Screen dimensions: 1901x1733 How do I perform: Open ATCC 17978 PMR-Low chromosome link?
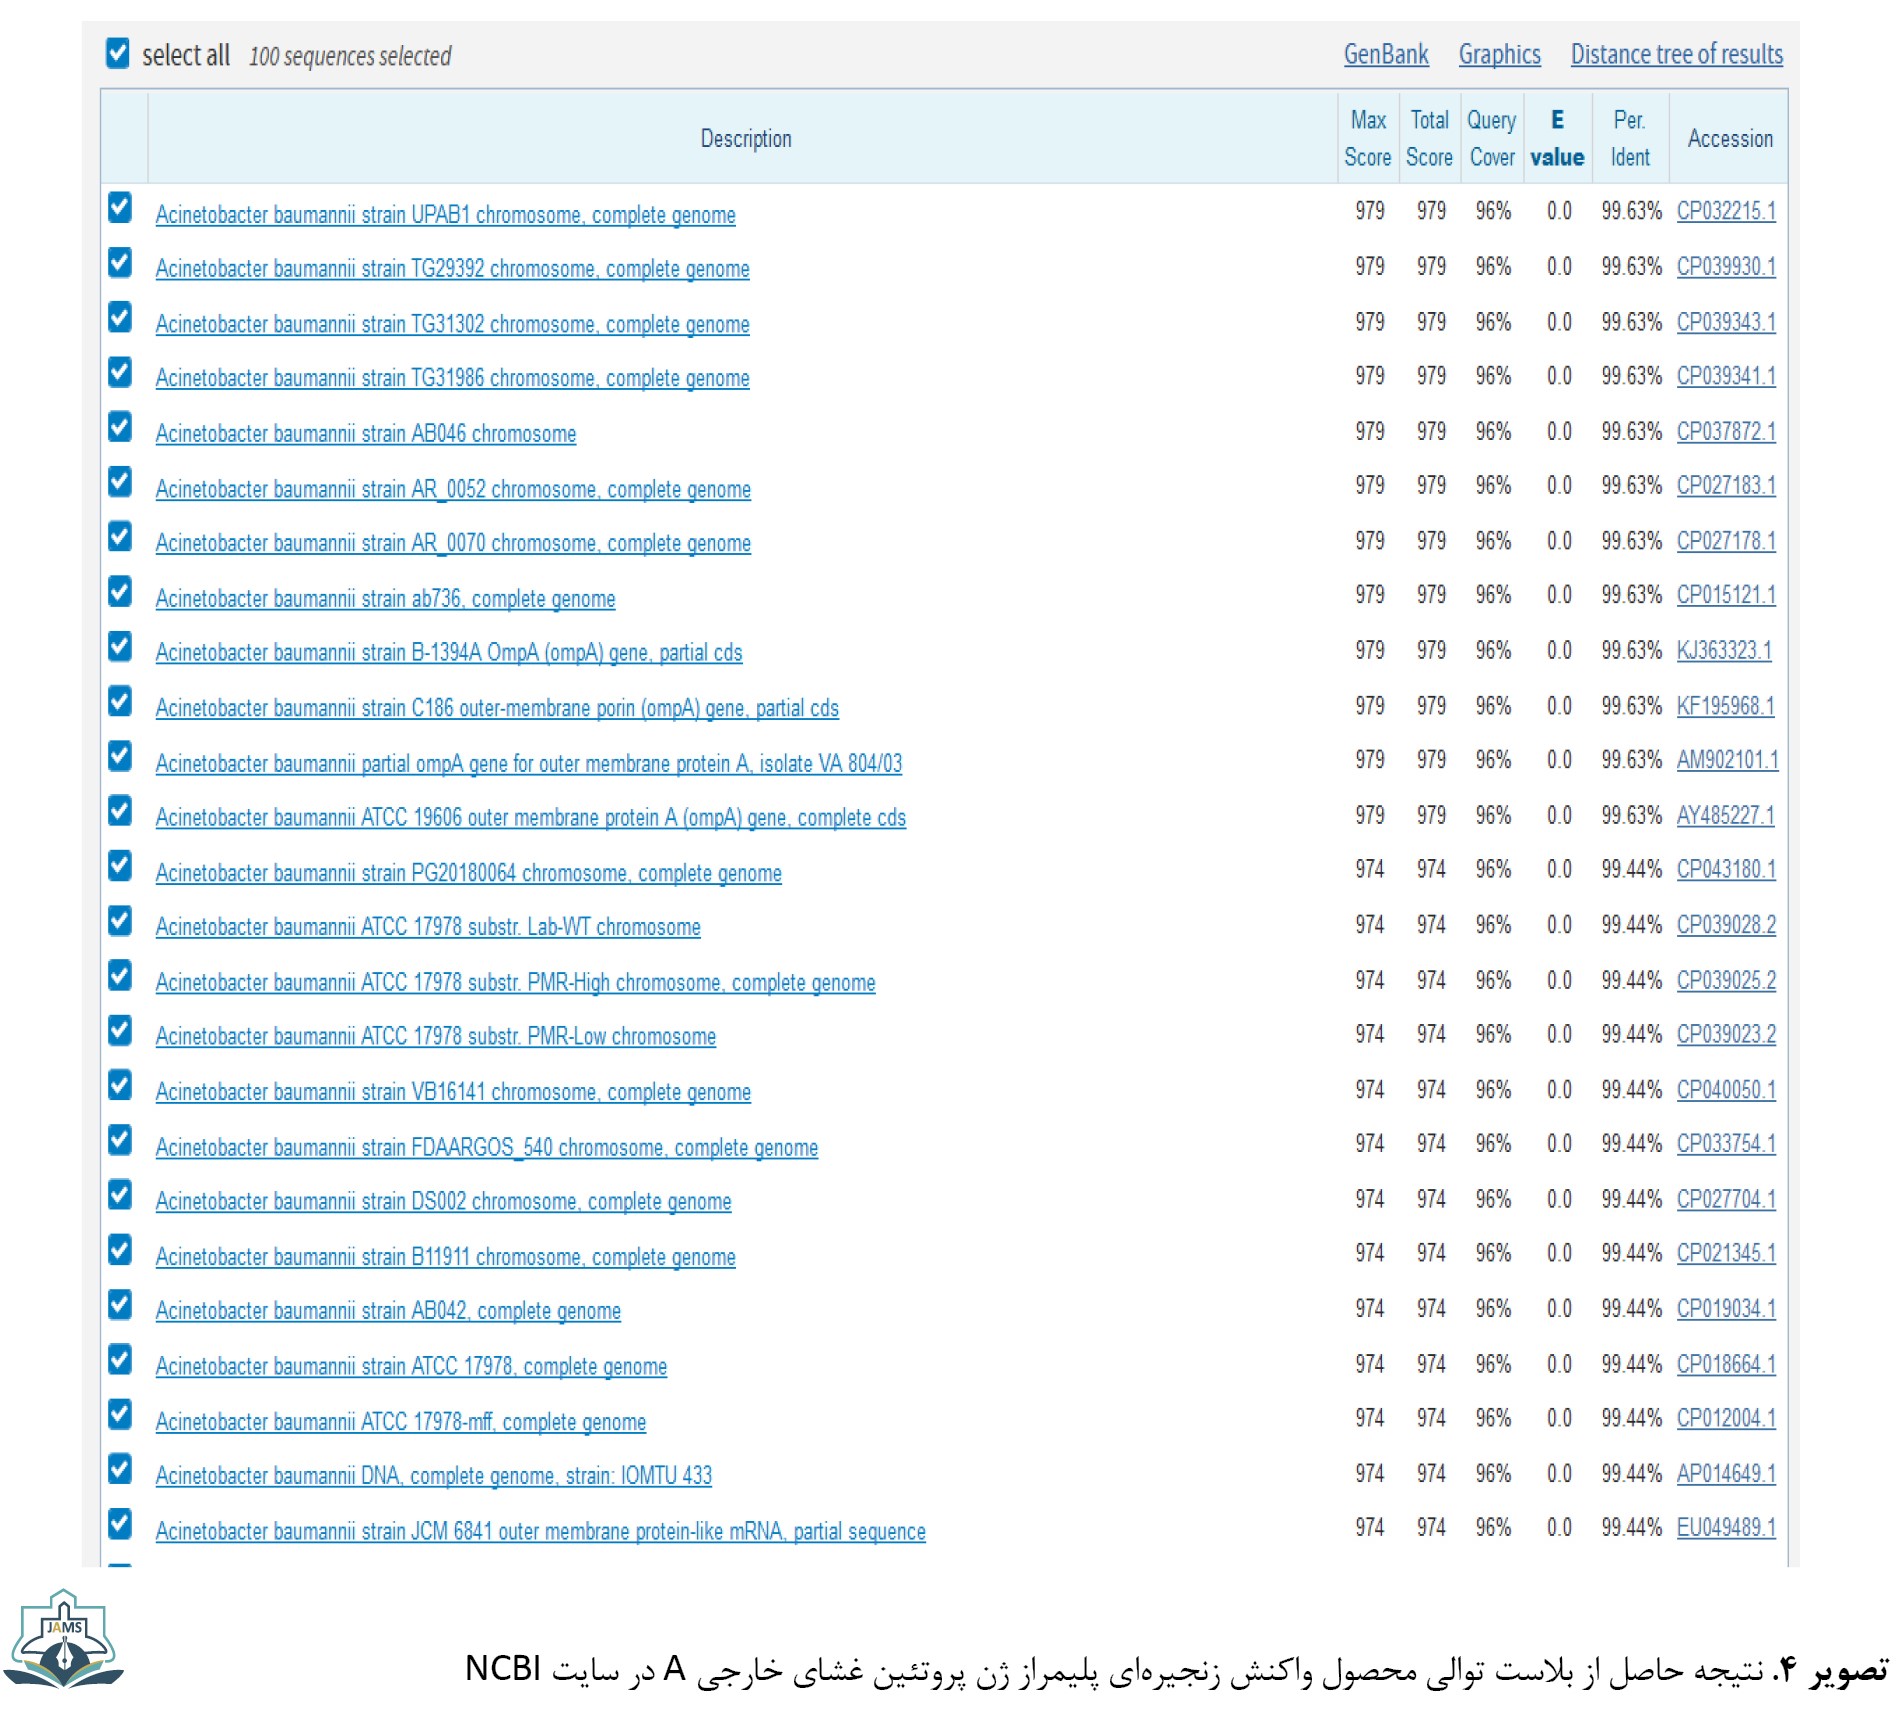click(436, 1037)
